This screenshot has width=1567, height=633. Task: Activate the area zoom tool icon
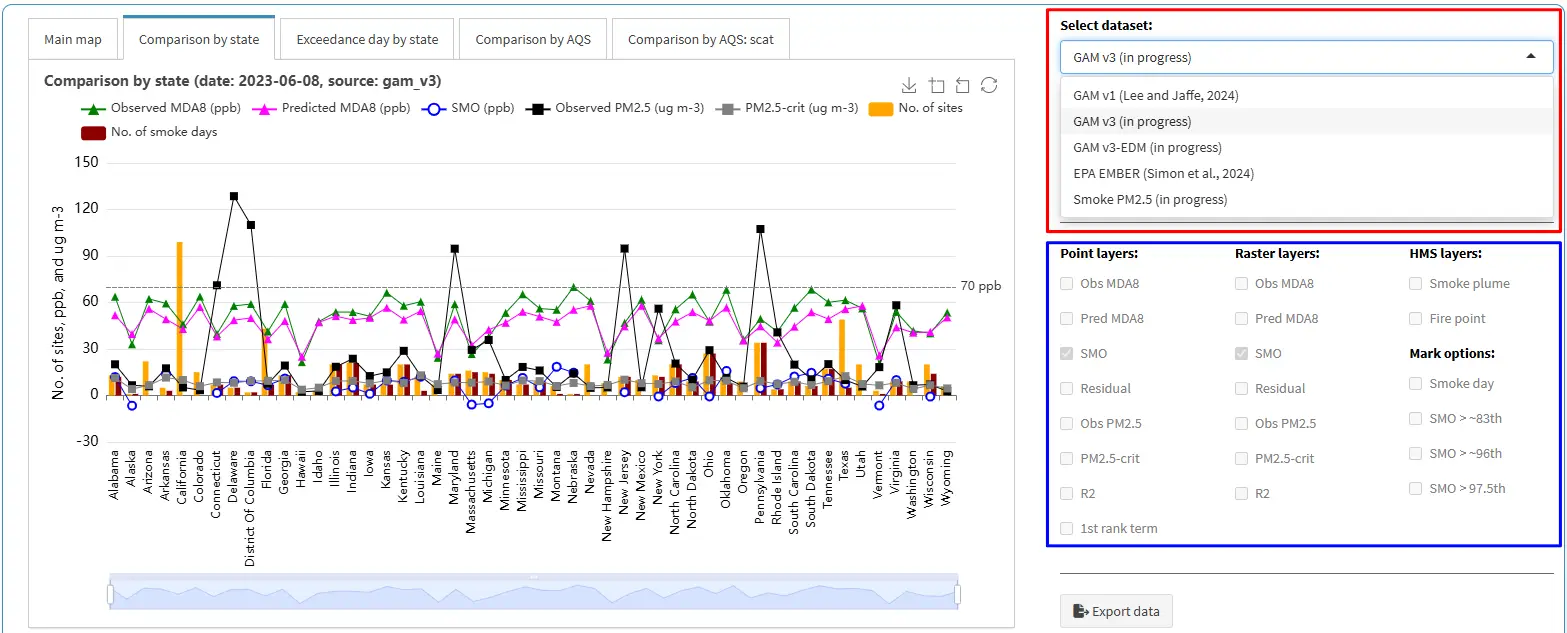click(936, 85)
